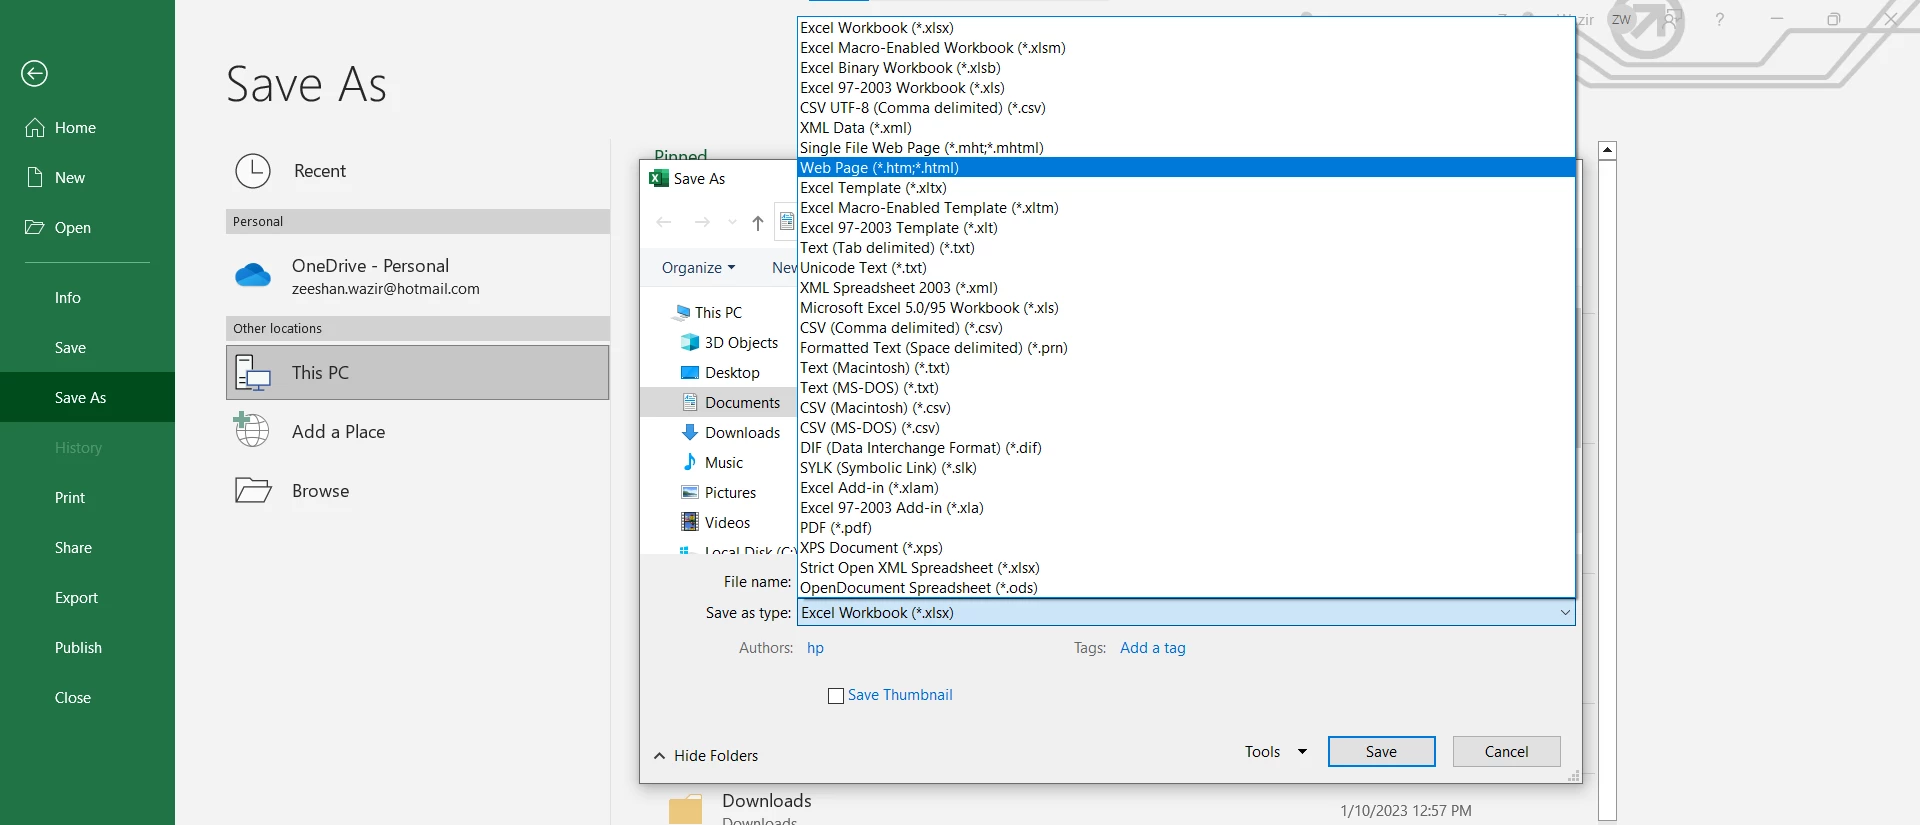Click the backstage list scroll up arrow
This screenshot has height=825, width=1920.
click(x=1607, y=150)
